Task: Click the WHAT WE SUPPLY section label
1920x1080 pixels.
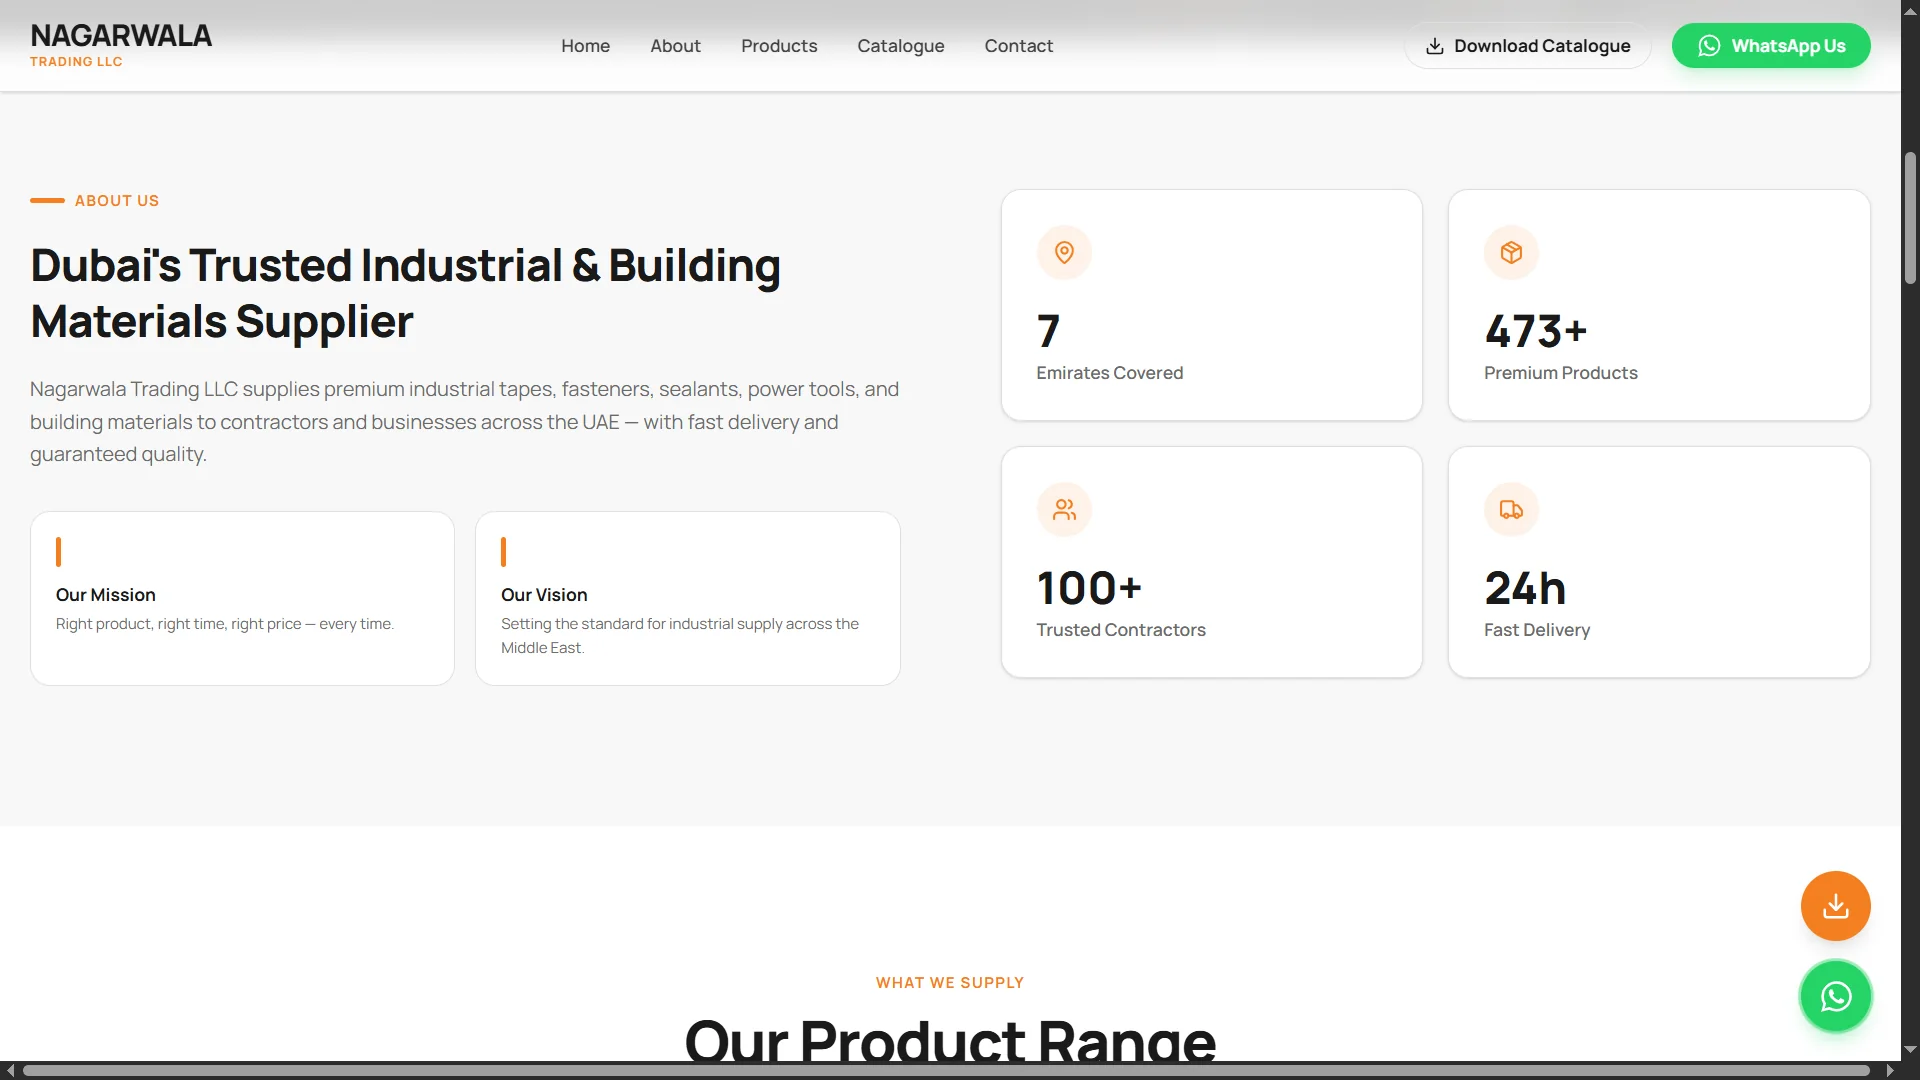Action: click(x=950, y=983)
